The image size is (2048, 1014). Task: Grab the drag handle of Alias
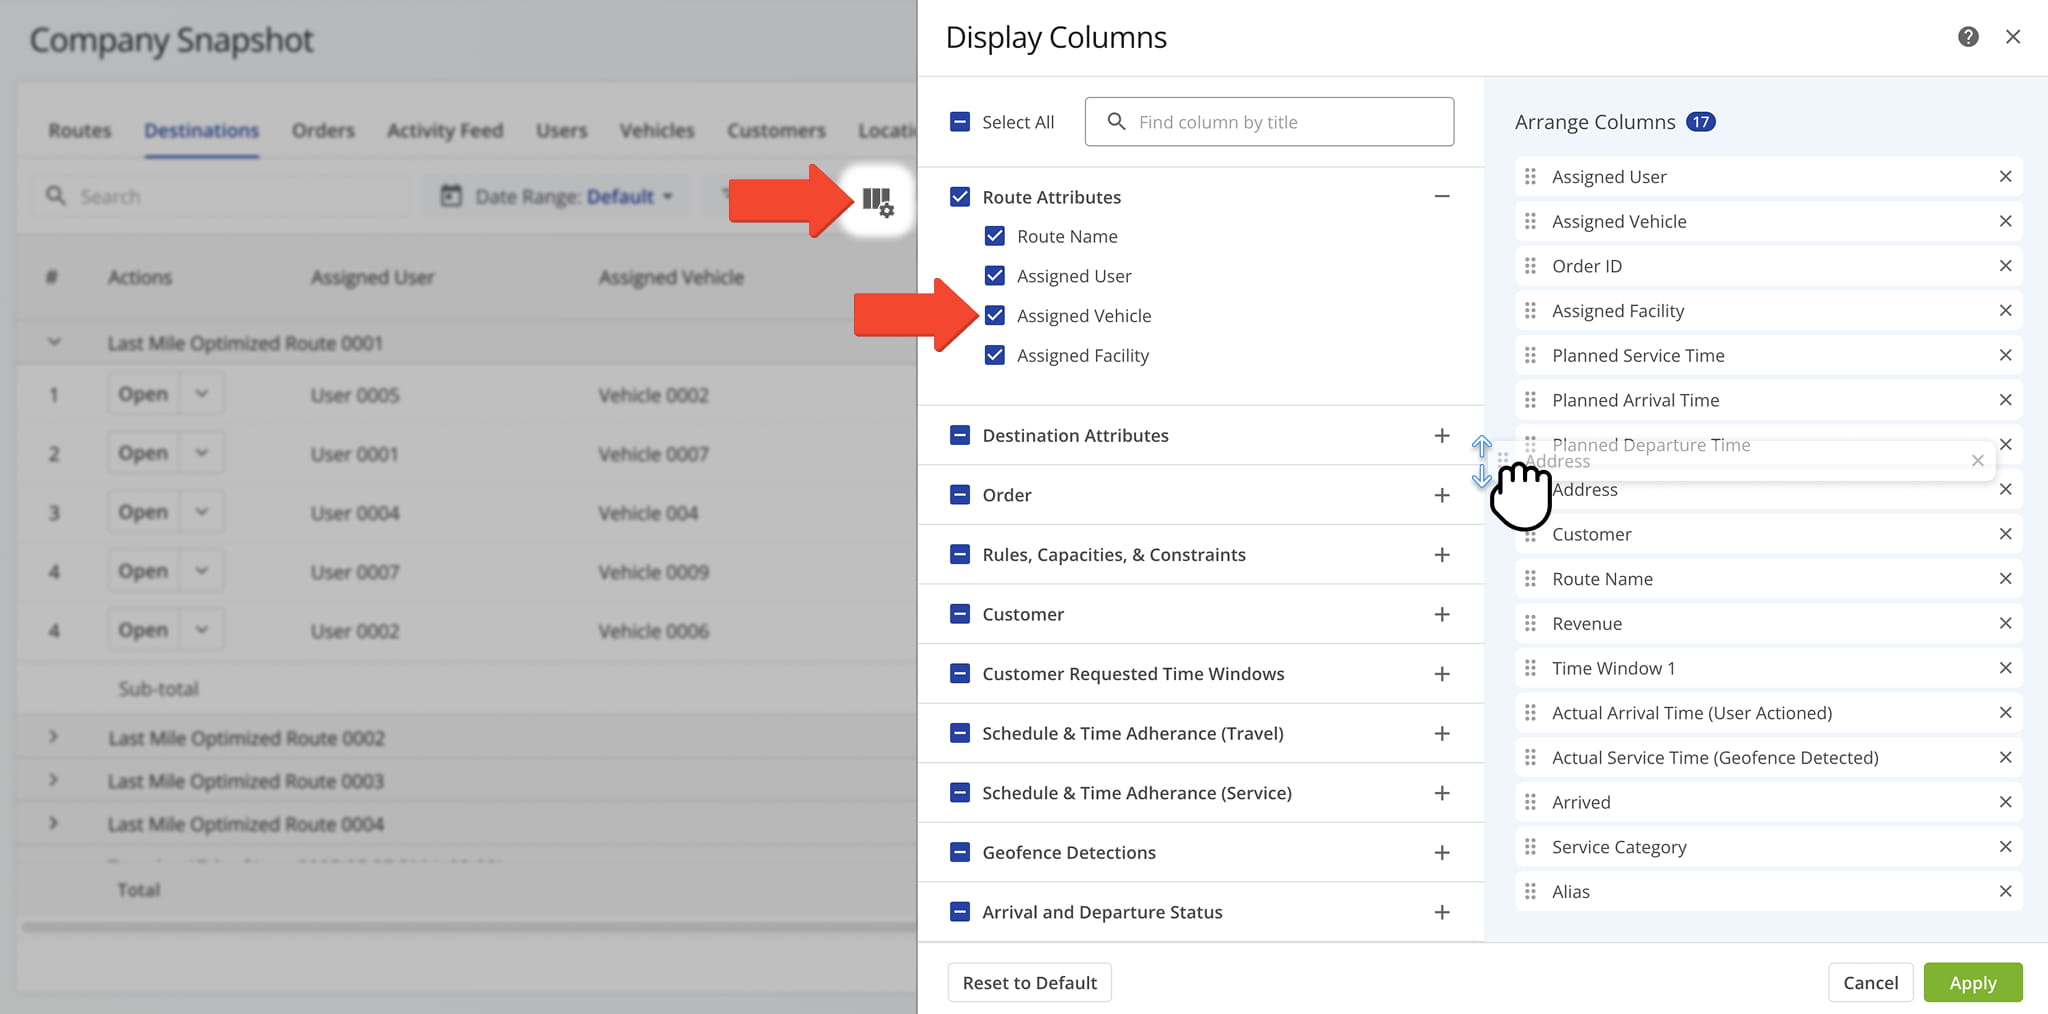pos(1530,891)
